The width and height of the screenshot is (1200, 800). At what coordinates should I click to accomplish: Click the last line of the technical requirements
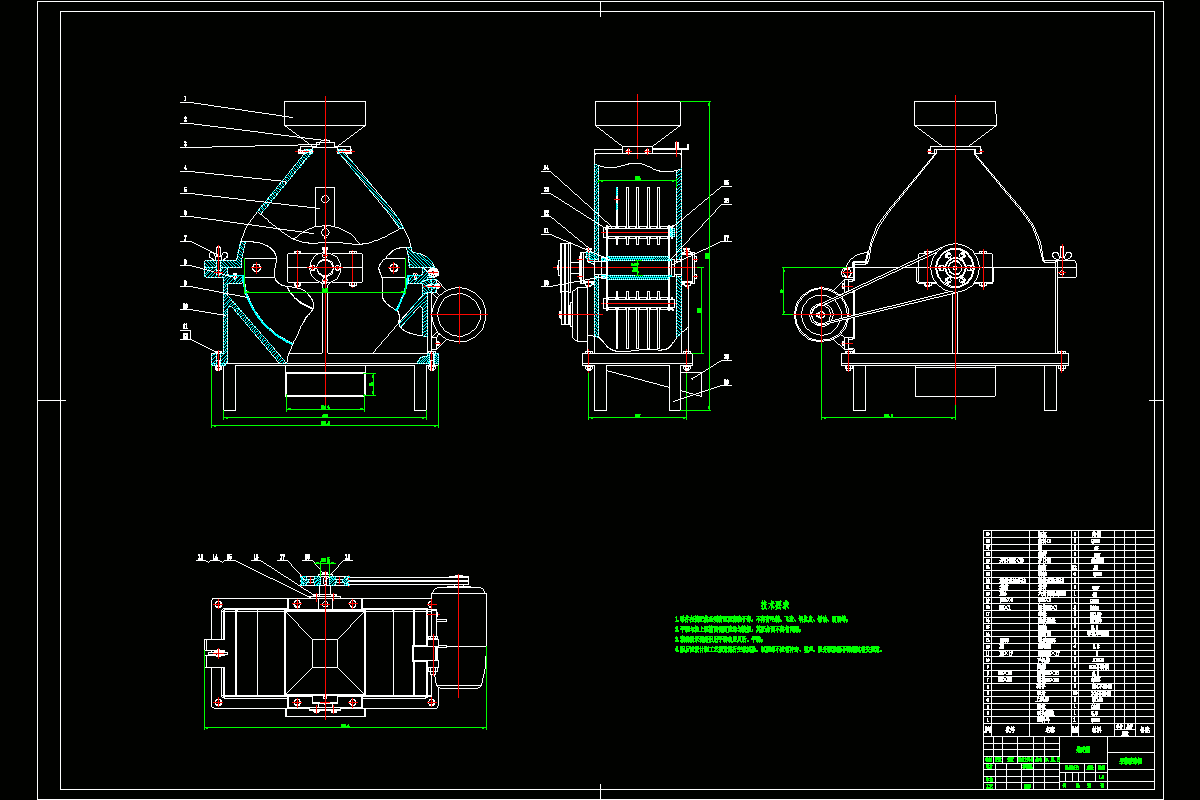click(x=777, y=649)
